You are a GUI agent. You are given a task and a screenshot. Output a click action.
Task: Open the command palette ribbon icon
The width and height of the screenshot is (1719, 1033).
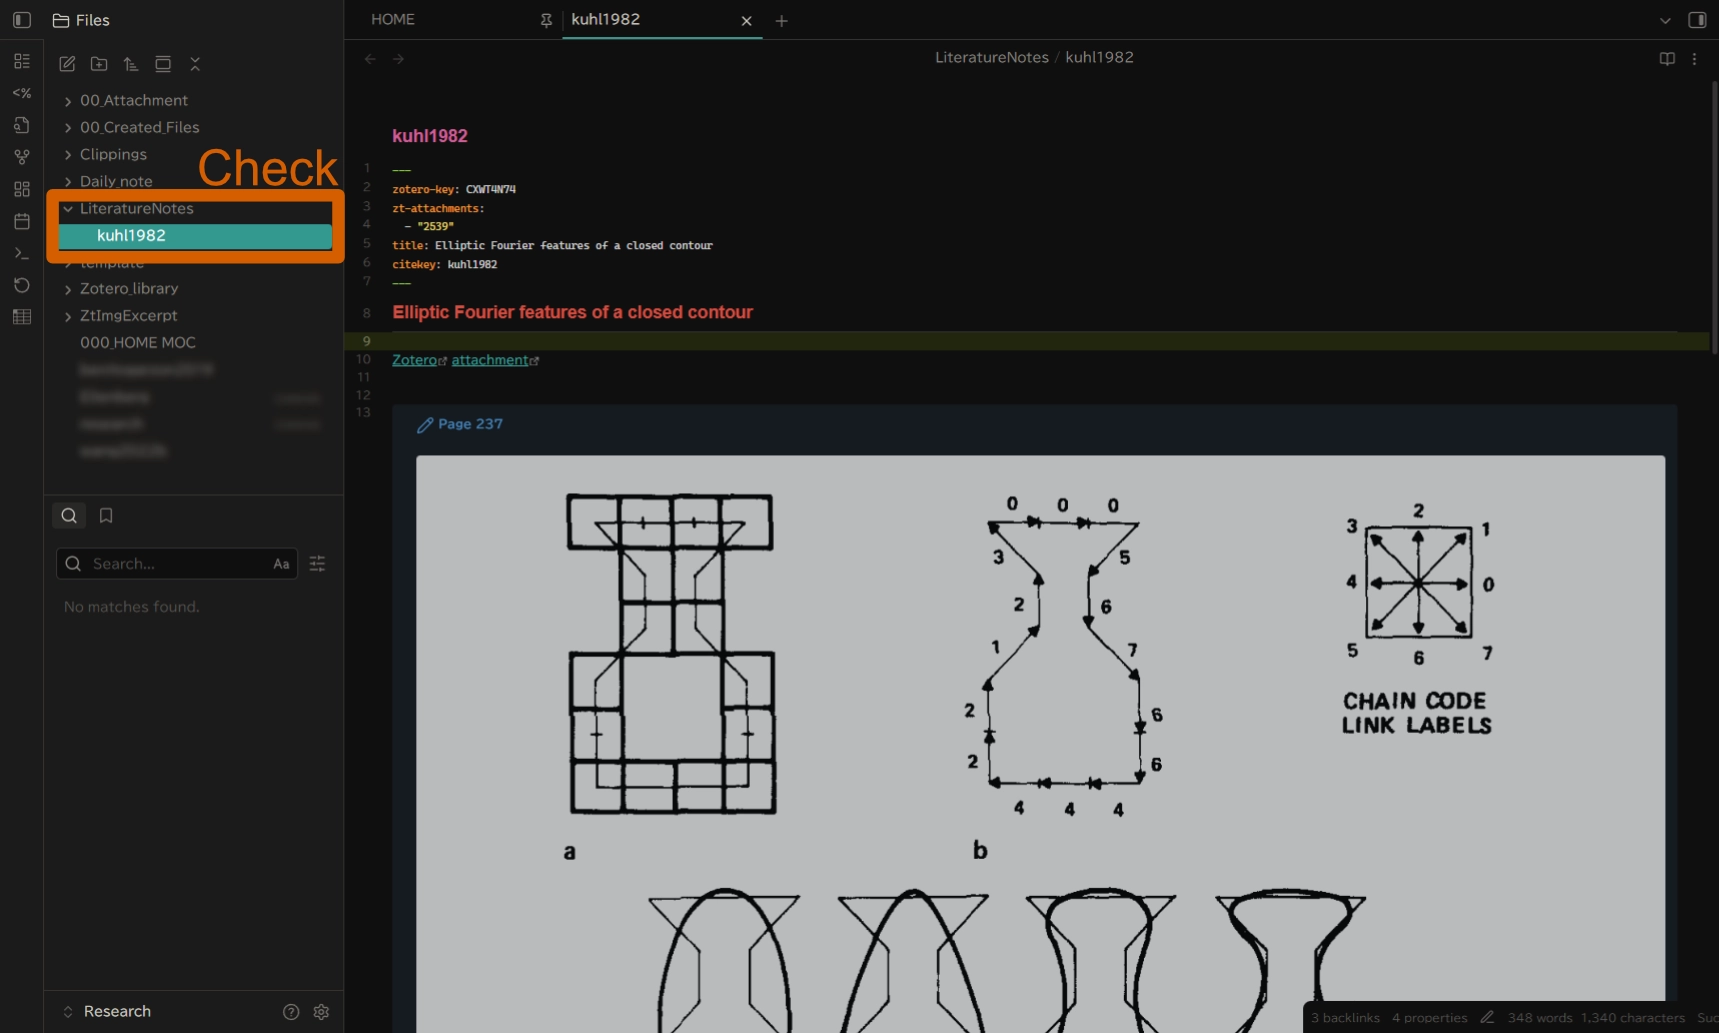(22, 253)
